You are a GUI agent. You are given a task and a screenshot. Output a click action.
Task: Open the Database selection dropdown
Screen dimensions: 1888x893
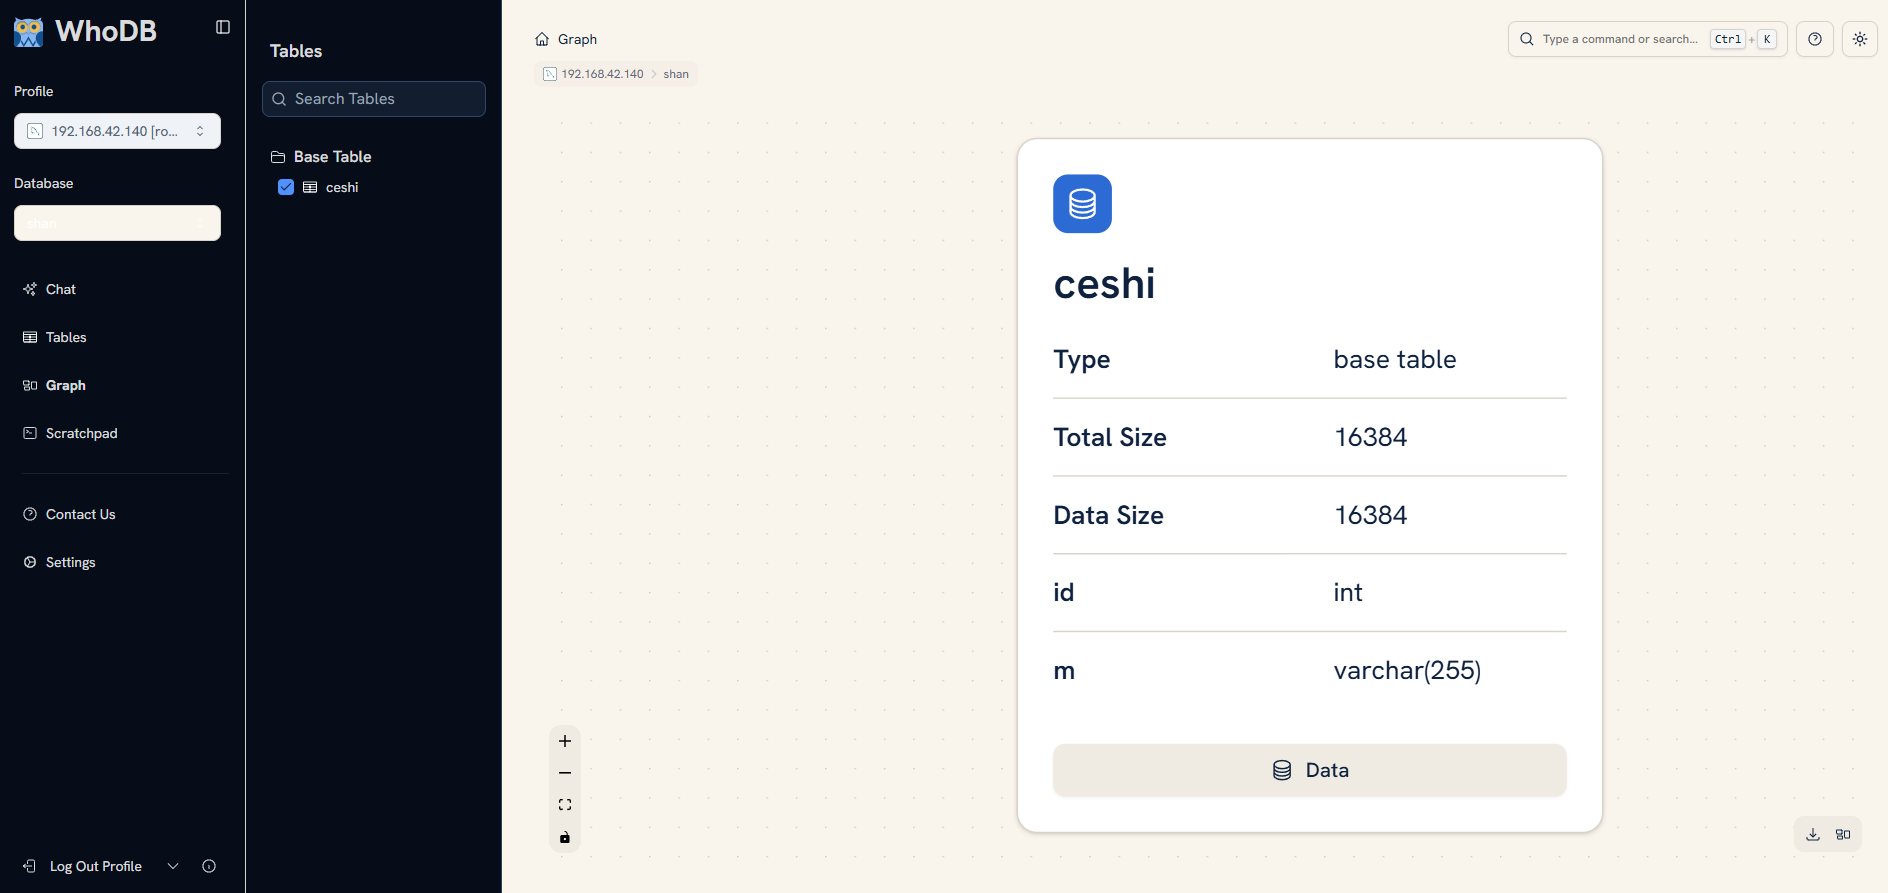(x=117, y=223)
